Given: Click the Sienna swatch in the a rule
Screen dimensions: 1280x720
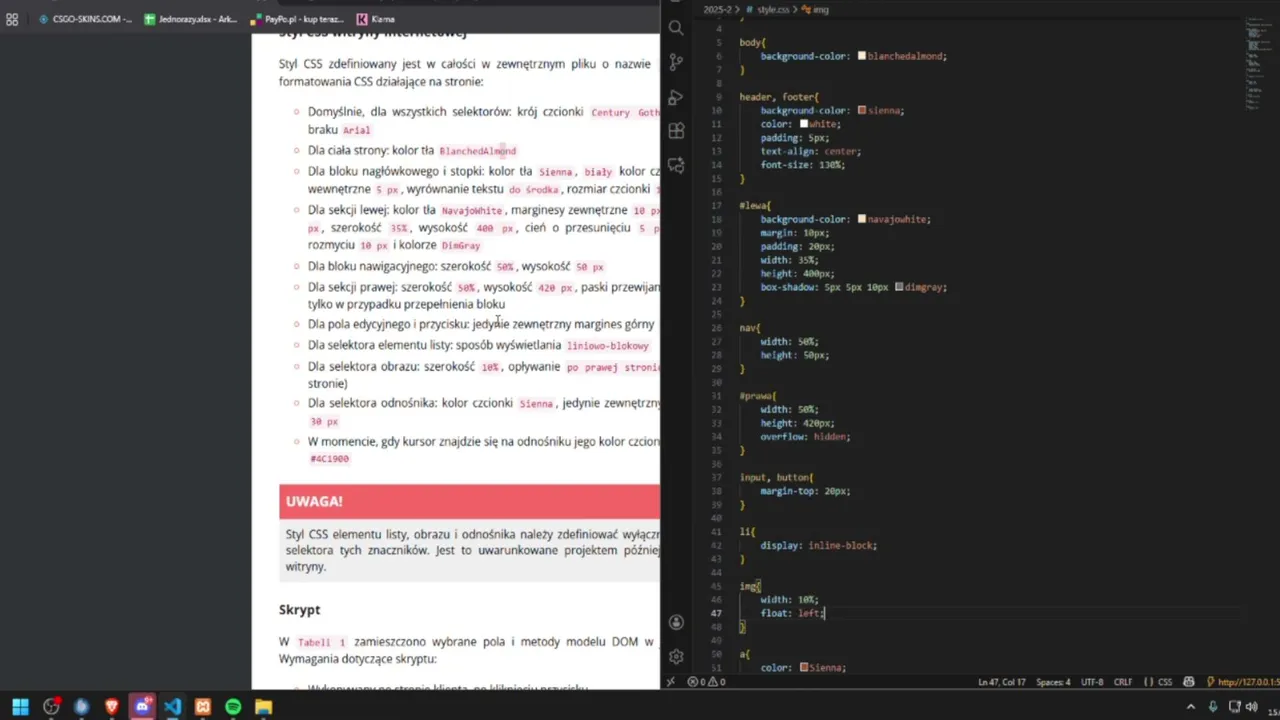Looking at the screenshot, I should click(x=804, y=667).
